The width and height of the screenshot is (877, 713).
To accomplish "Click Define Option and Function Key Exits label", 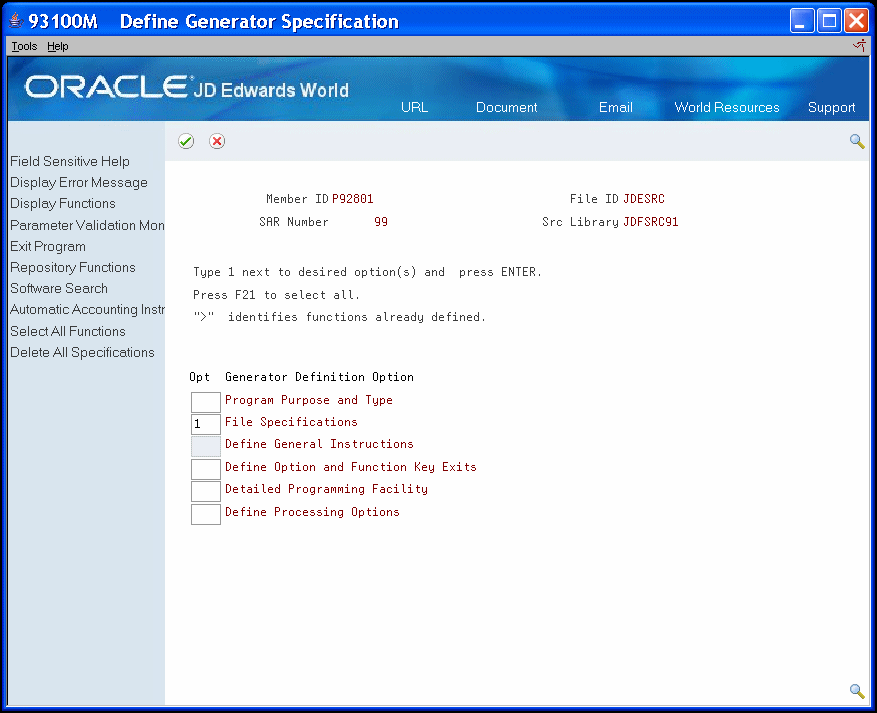I will [x=351, y=467].
